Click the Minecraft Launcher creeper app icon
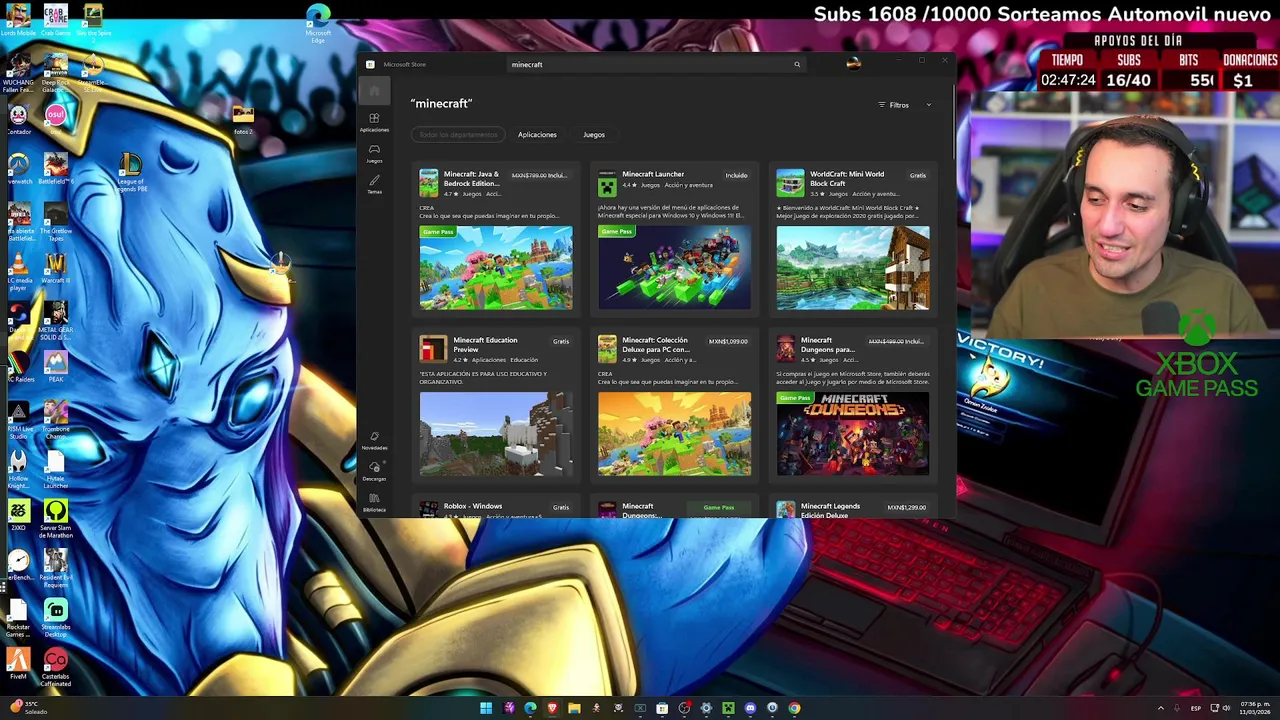Image resolution: width=1280 pixels, height=720 pixels. pos(607,183)
